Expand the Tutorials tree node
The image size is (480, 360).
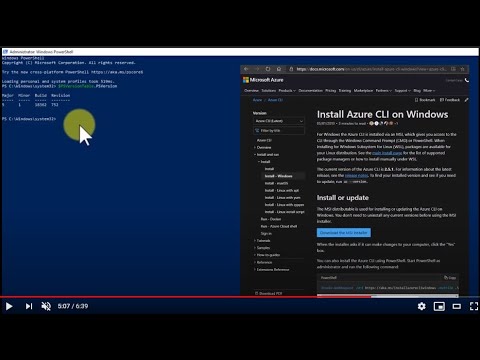click(x=263, y=241)
